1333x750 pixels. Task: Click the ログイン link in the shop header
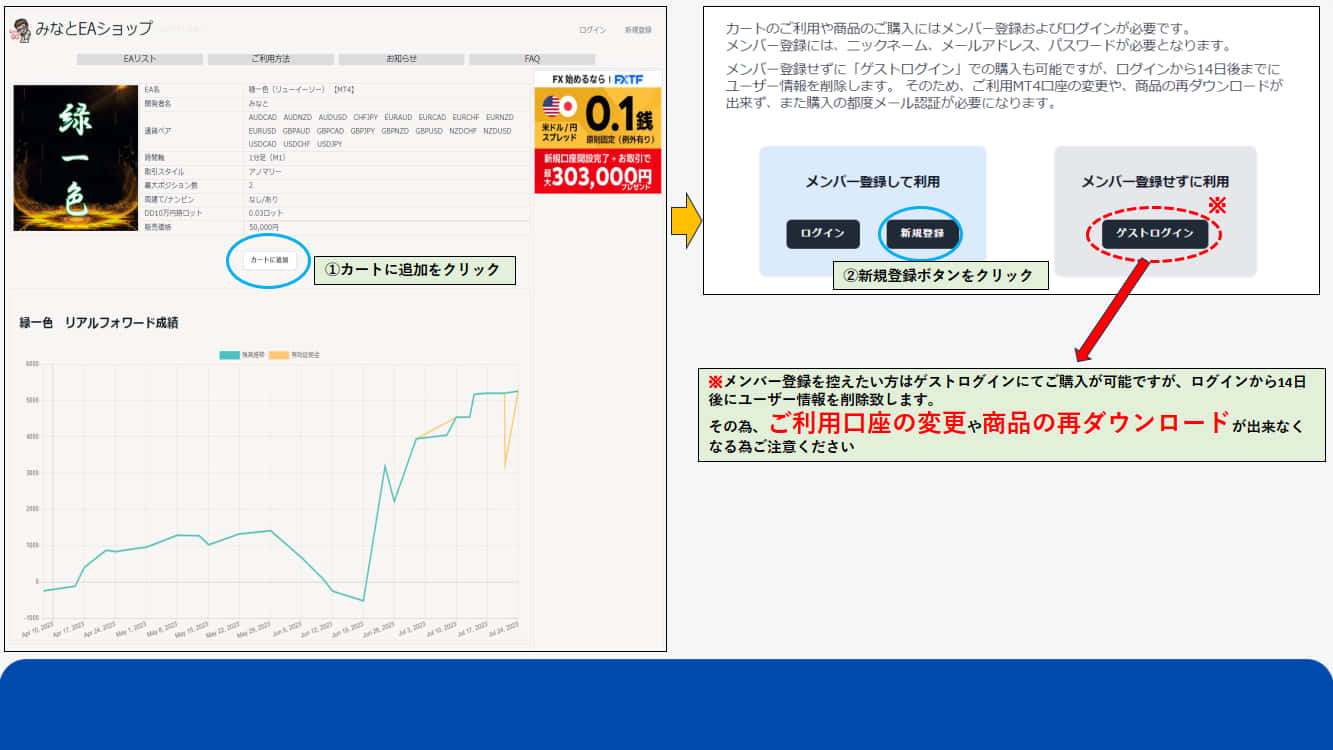(592, 30)
